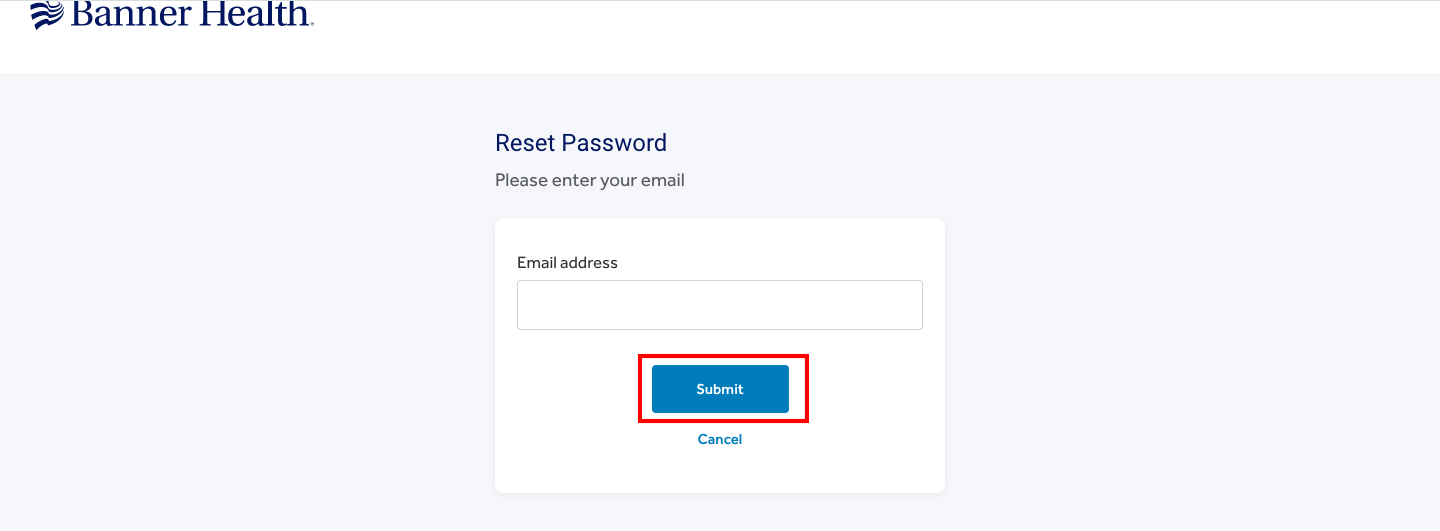Click the Email address field label
The width and height of the screenshot is (1440, 531).
pos(567,263)
